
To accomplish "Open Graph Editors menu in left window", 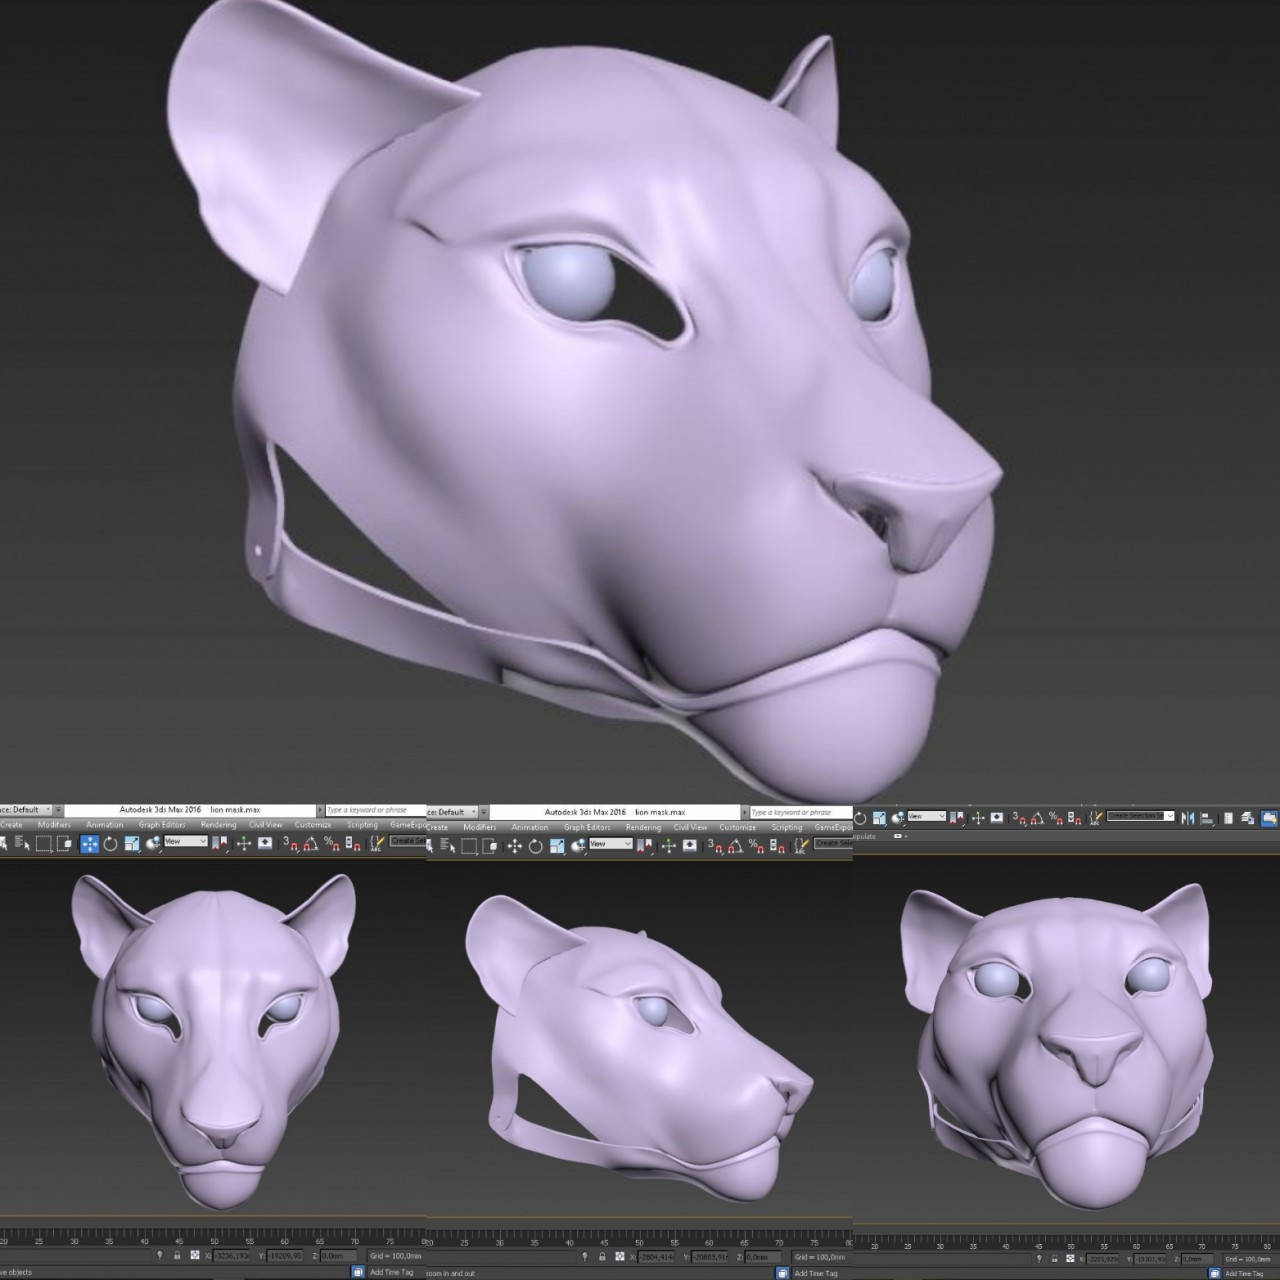I will [162, 825].
